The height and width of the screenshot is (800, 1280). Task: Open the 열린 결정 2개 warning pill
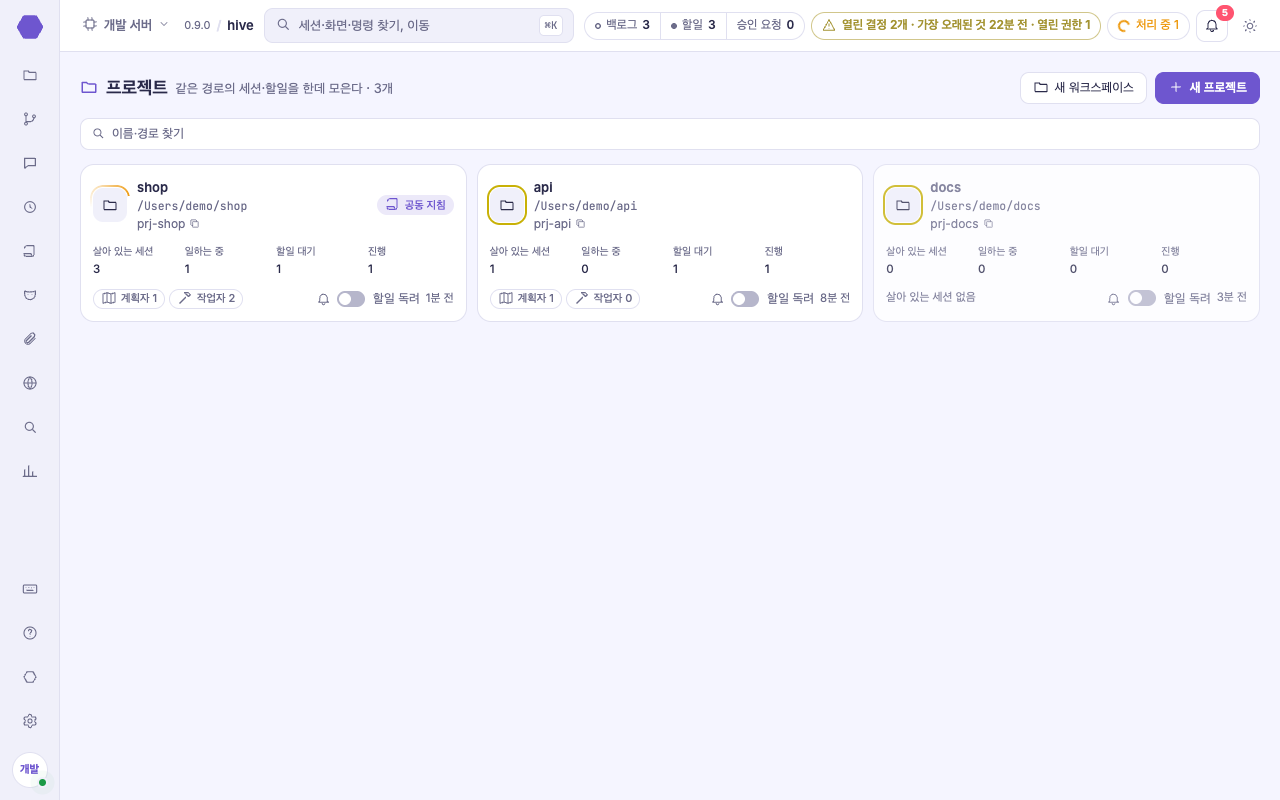(956, 25)
